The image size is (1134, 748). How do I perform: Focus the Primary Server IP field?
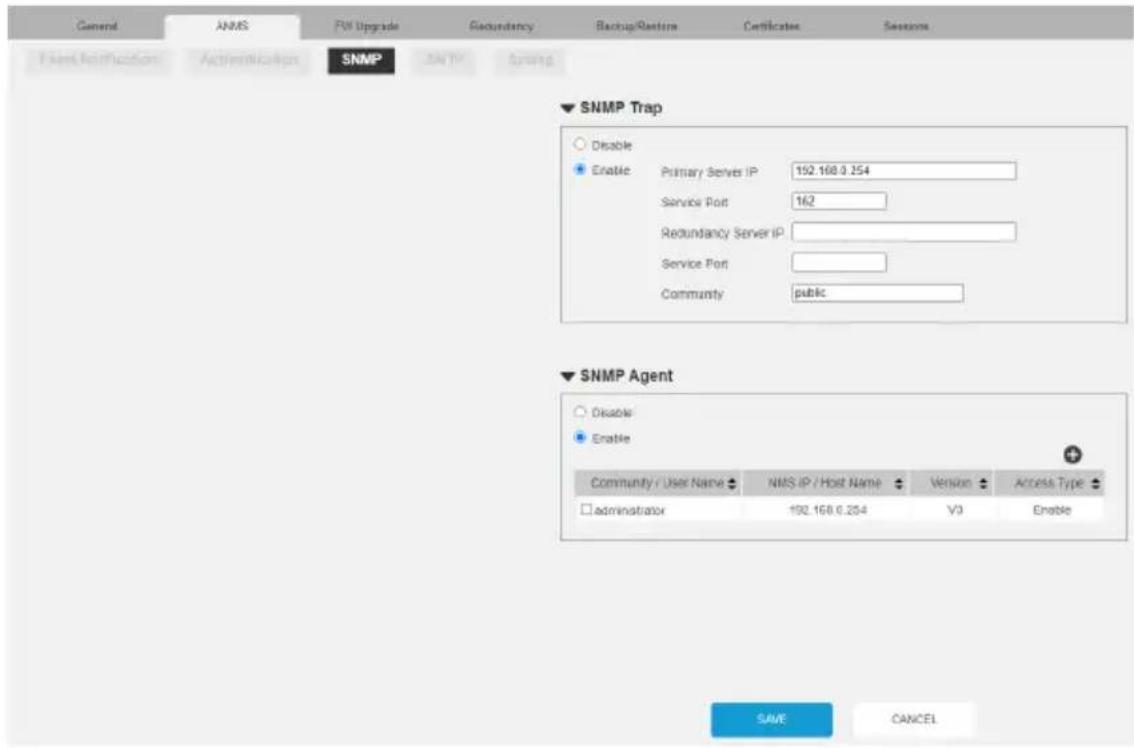(x=903, y=171)
